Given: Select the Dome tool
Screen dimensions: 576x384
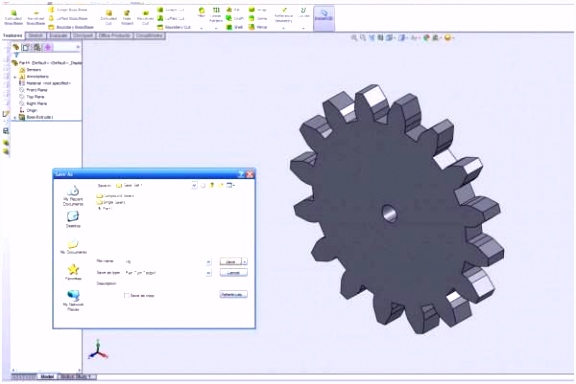Looking at the screenshot, I should pyautogui.click(x=258, y=18).
